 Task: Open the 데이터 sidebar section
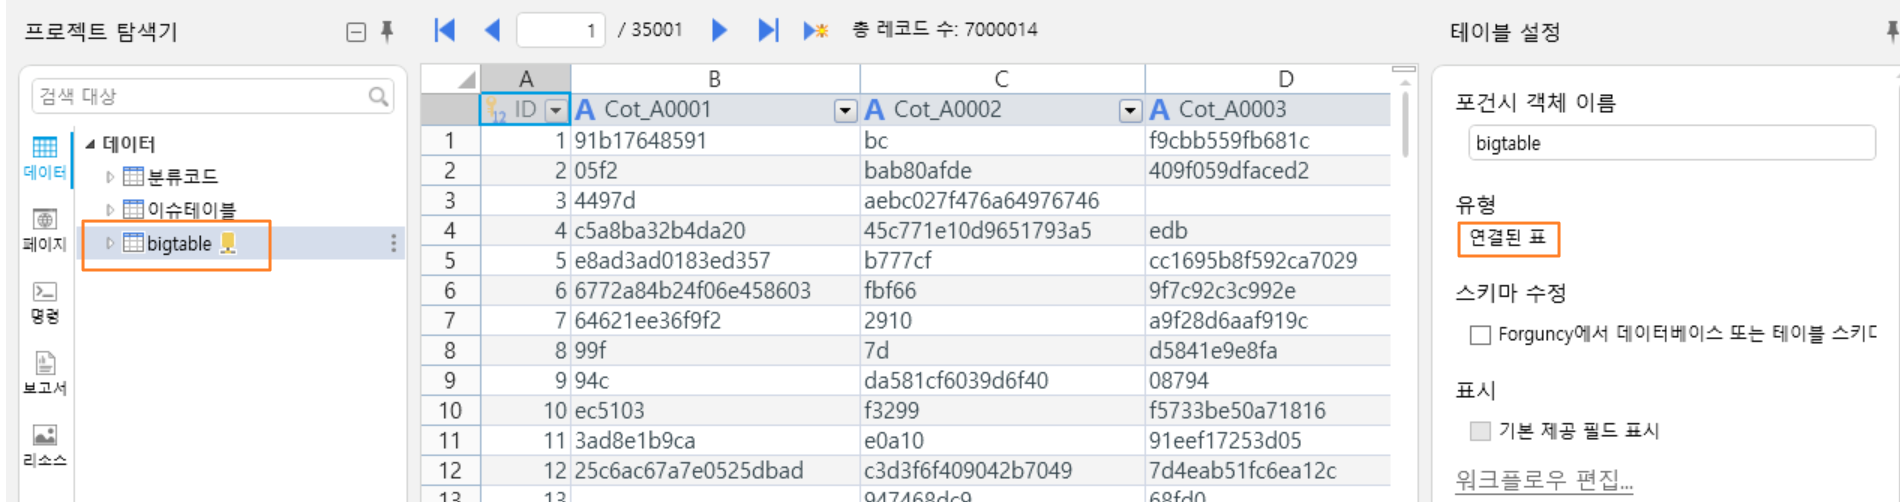point(45,158)
